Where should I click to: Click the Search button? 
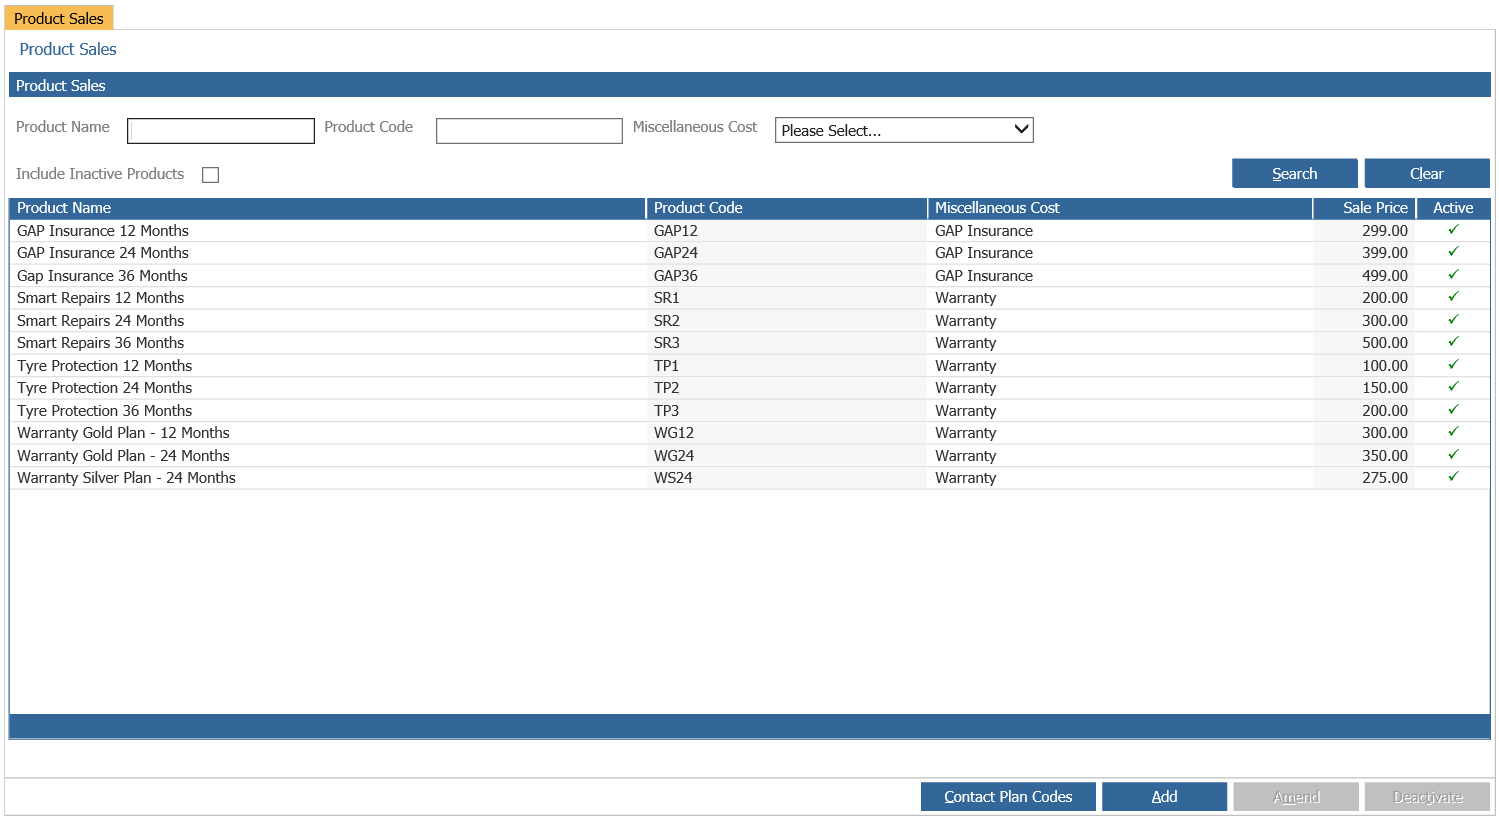pos(1294,172)
